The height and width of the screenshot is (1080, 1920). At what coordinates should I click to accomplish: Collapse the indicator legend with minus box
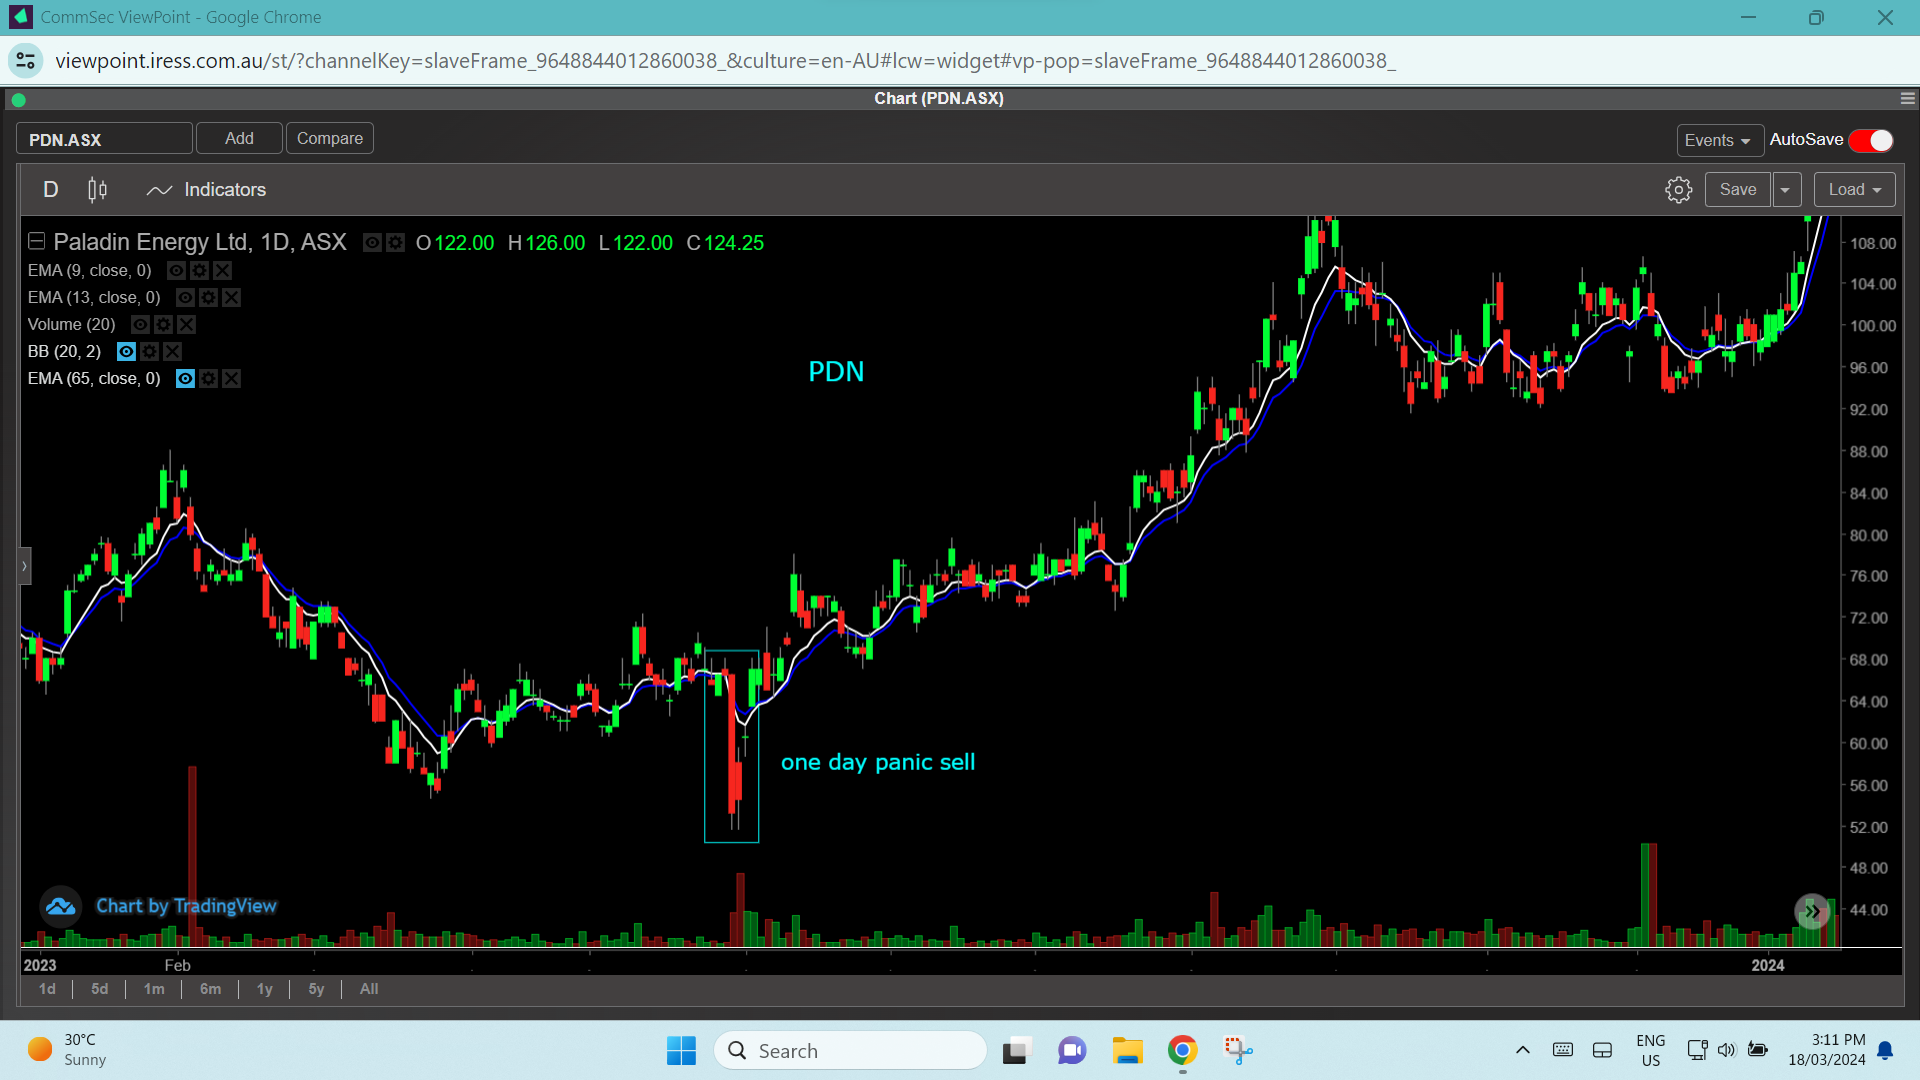[x=36, y=242]
